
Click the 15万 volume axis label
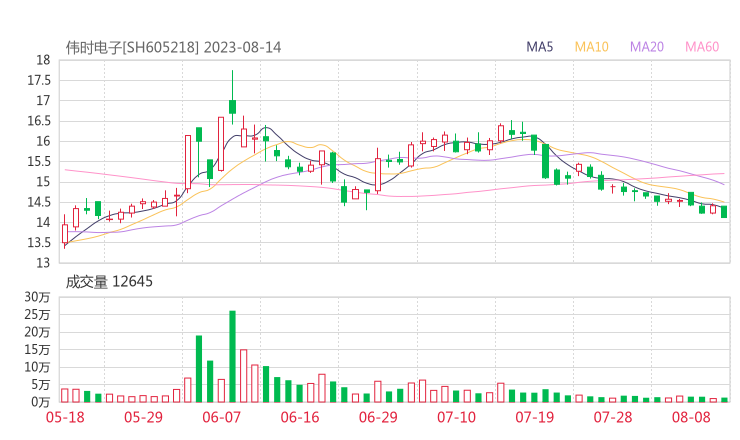(x=37, y=349)
